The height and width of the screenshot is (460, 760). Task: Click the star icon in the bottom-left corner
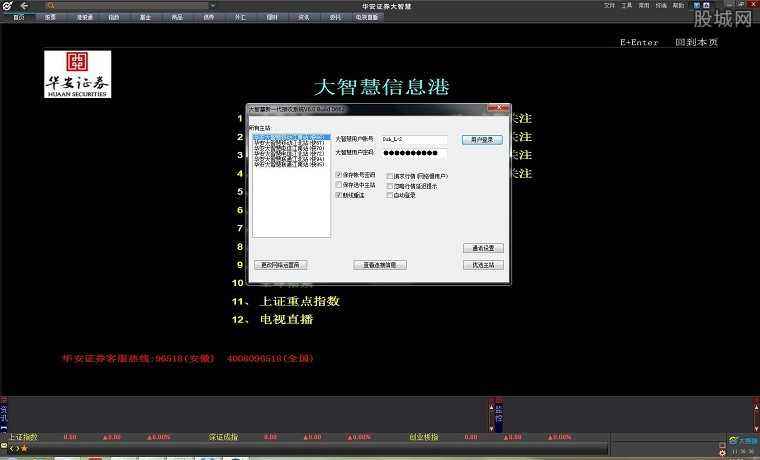tap(24, 449)
